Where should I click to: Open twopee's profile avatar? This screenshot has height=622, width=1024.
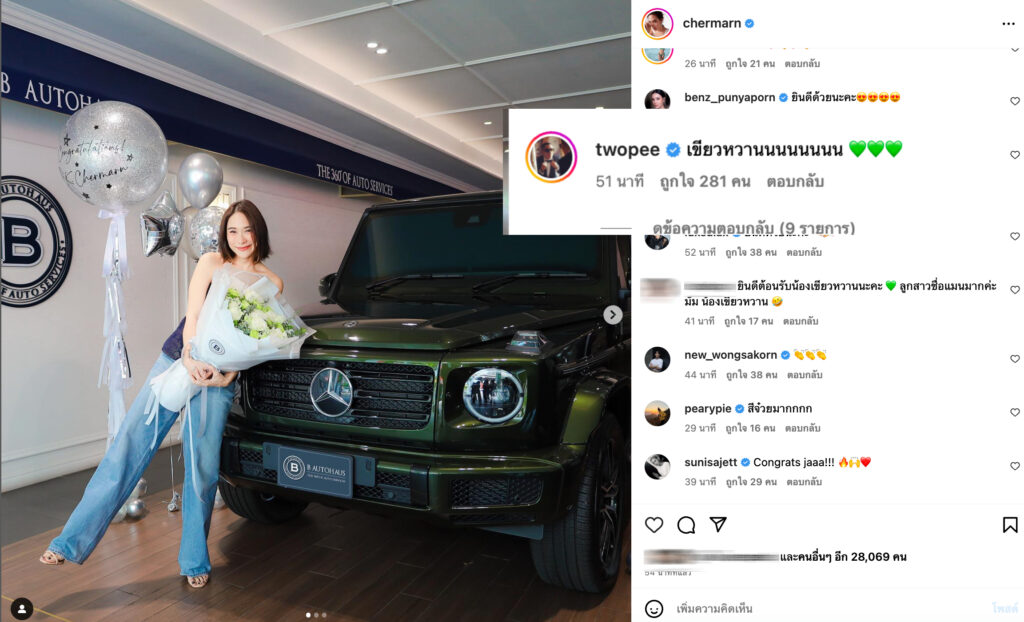tap(551, 157)
